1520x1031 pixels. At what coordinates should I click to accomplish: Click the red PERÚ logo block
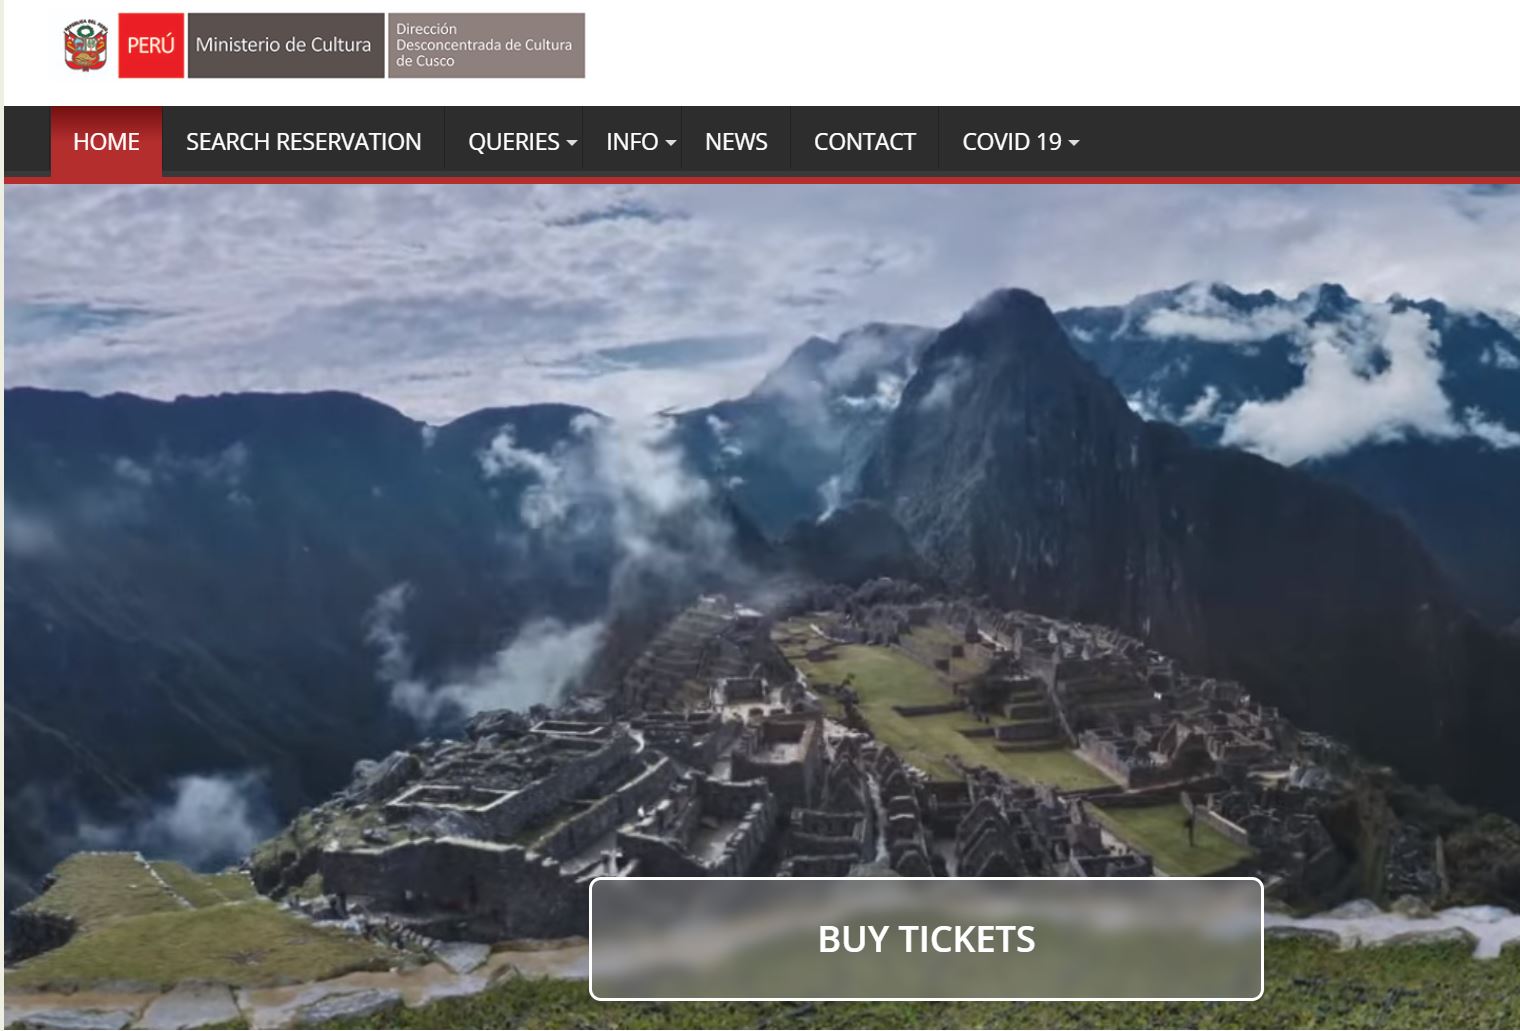(151, 45)
